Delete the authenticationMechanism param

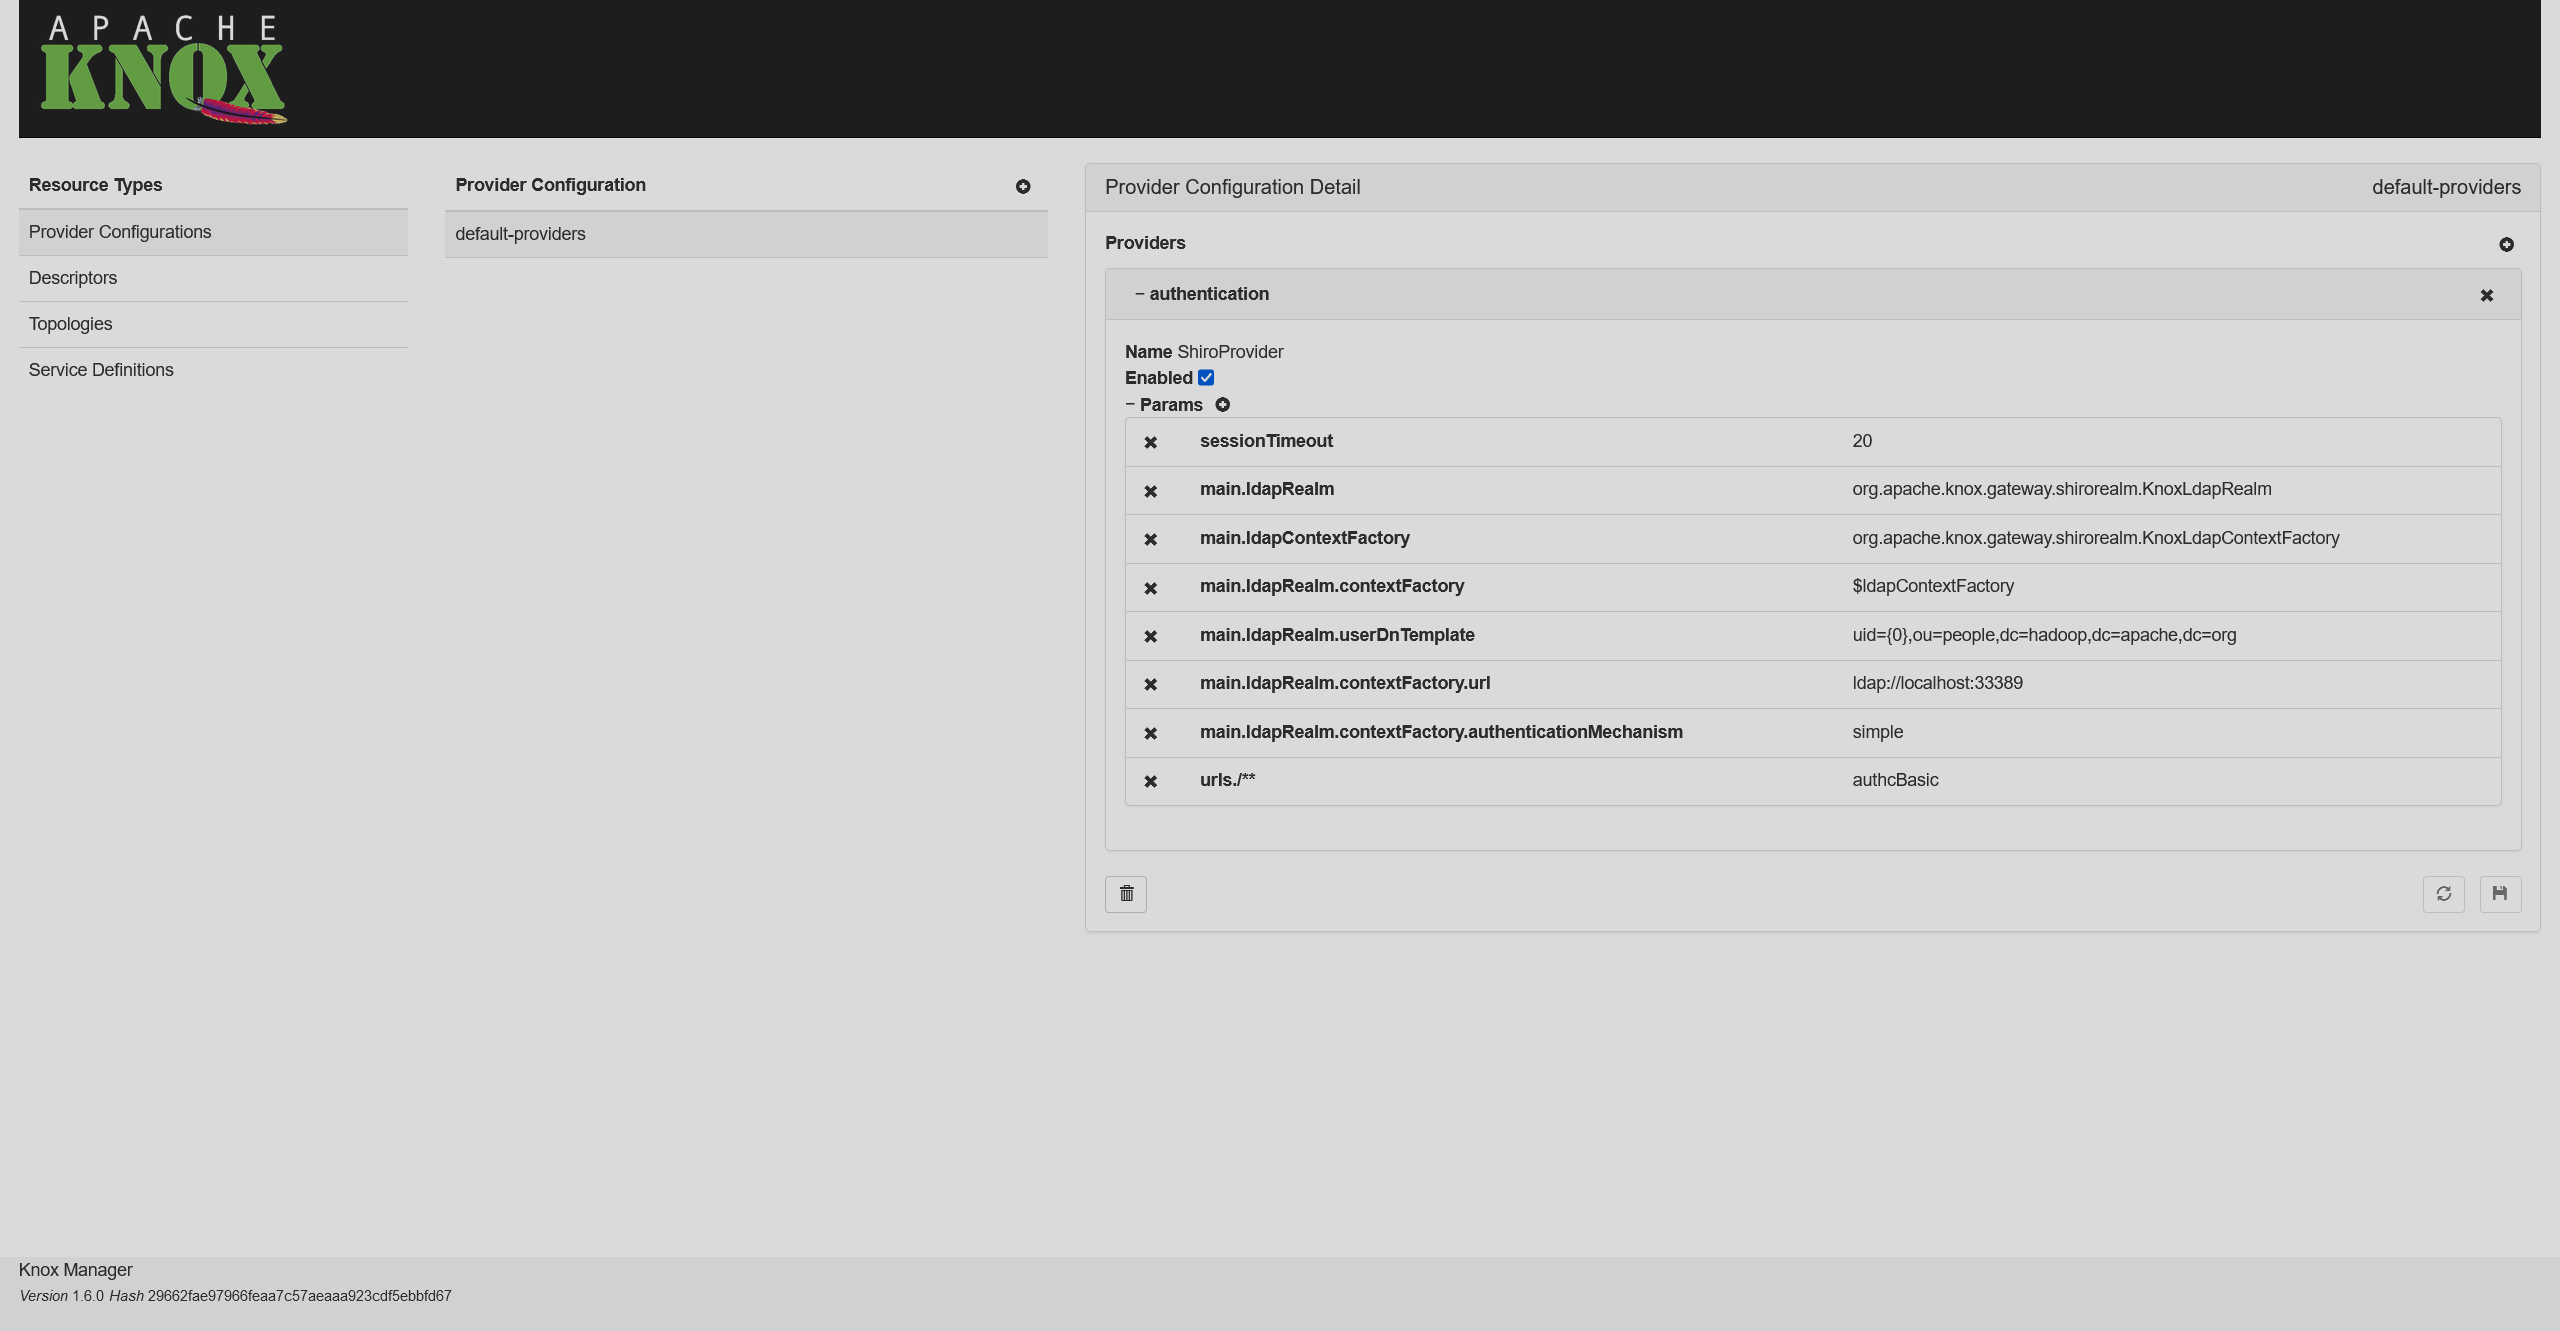tap(1150, 734)
